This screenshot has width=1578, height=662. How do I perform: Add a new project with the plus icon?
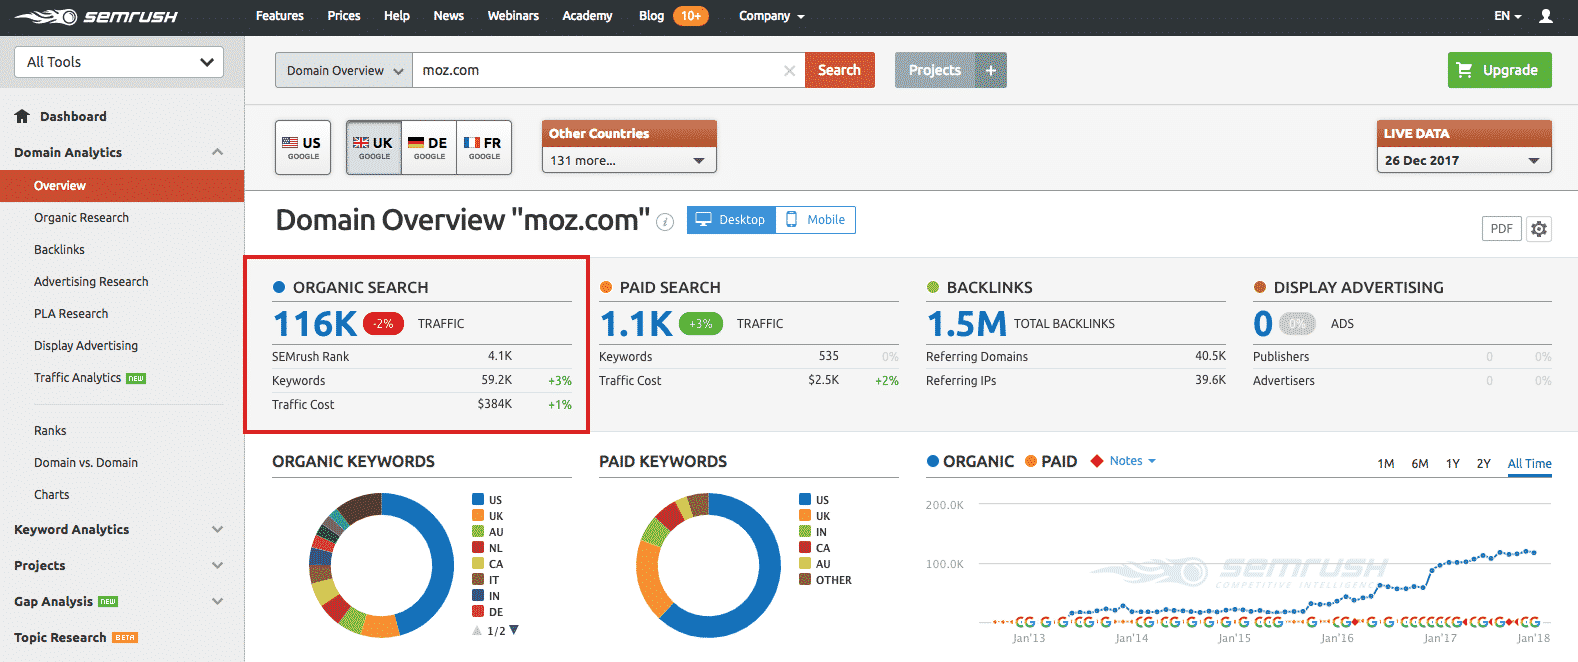click(x=991, y=70)
